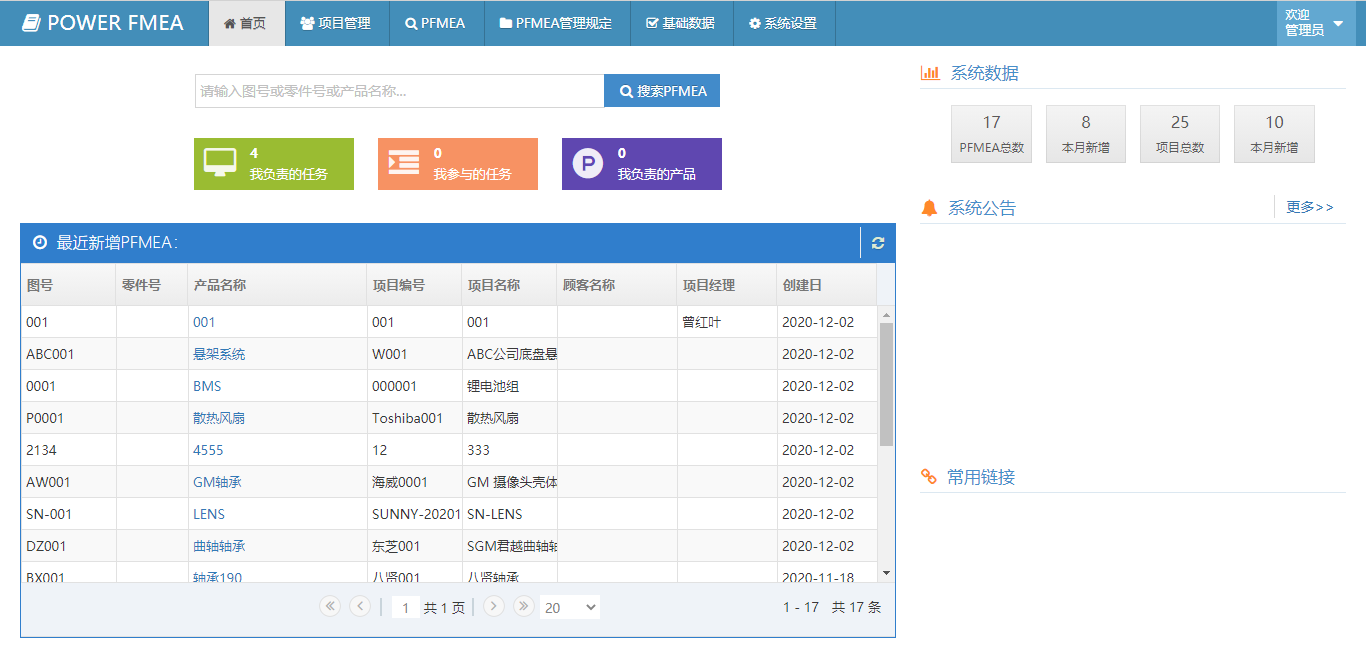Sort by 零件号 column header
Image resolution: width=1366 pixels, height=657 pixels.
tap(152, 285)
